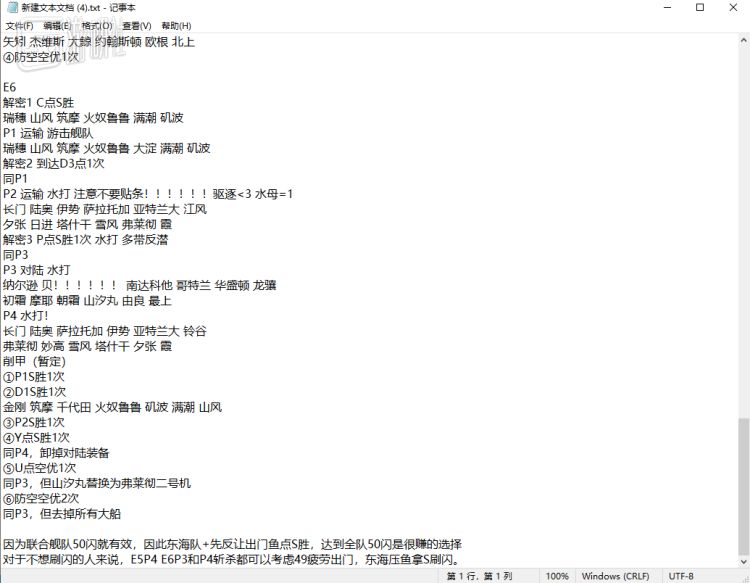Click the status bar 'UTF-8' encoding

click(681, 576)
